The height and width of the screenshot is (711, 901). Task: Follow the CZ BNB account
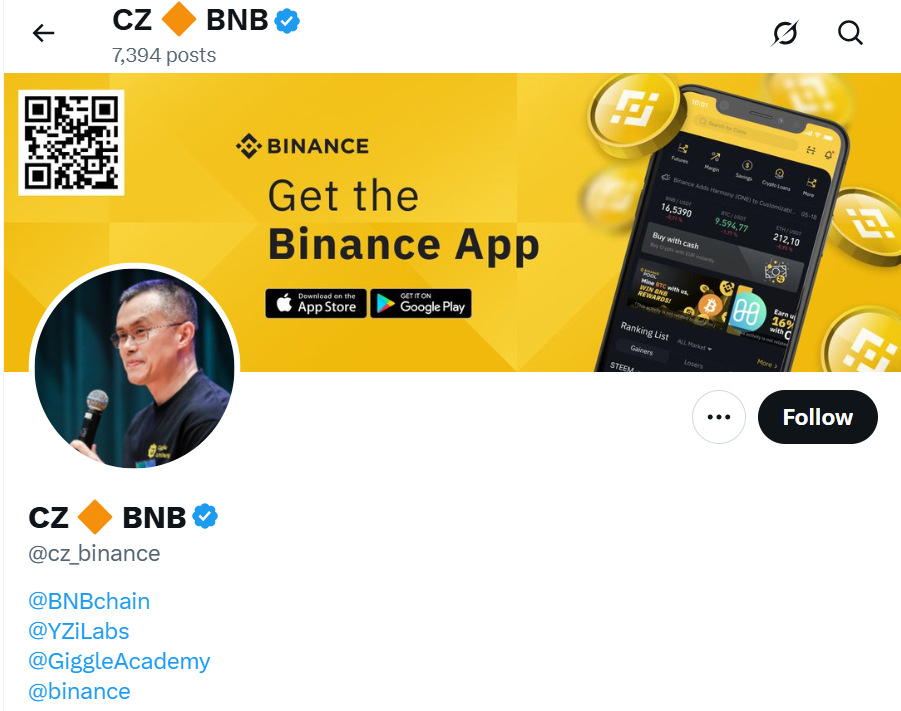[818, 417]
